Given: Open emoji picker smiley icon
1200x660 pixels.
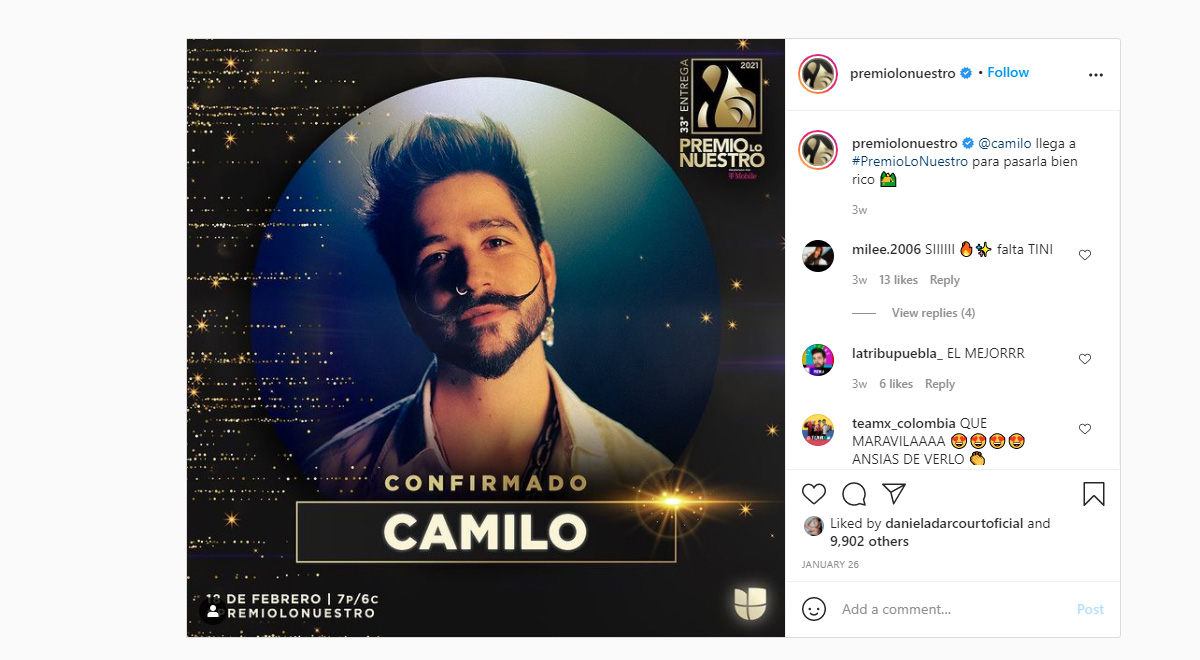Looking at the screenshot, I should 814,609.
